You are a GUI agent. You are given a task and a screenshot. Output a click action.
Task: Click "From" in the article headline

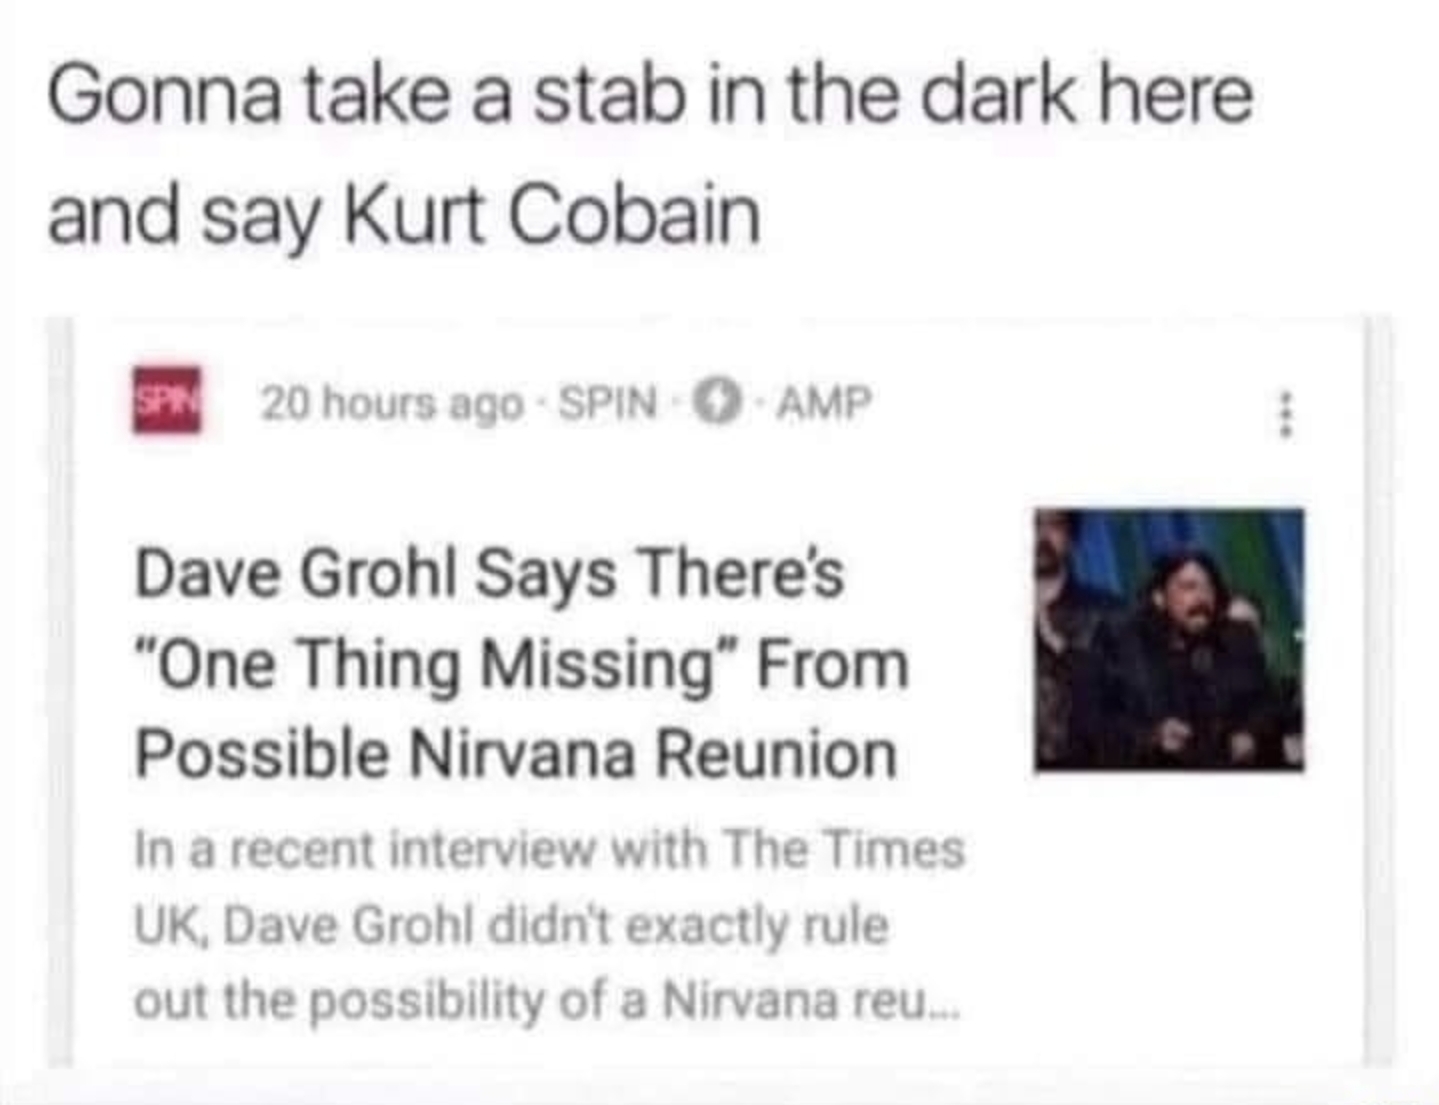click(x=832, y=665)
